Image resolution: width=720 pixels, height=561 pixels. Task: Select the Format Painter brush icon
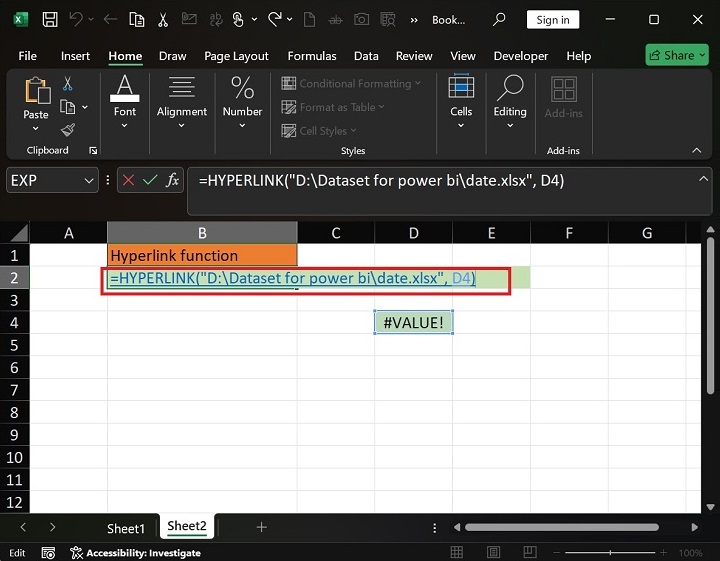click(x=68, y=130)
